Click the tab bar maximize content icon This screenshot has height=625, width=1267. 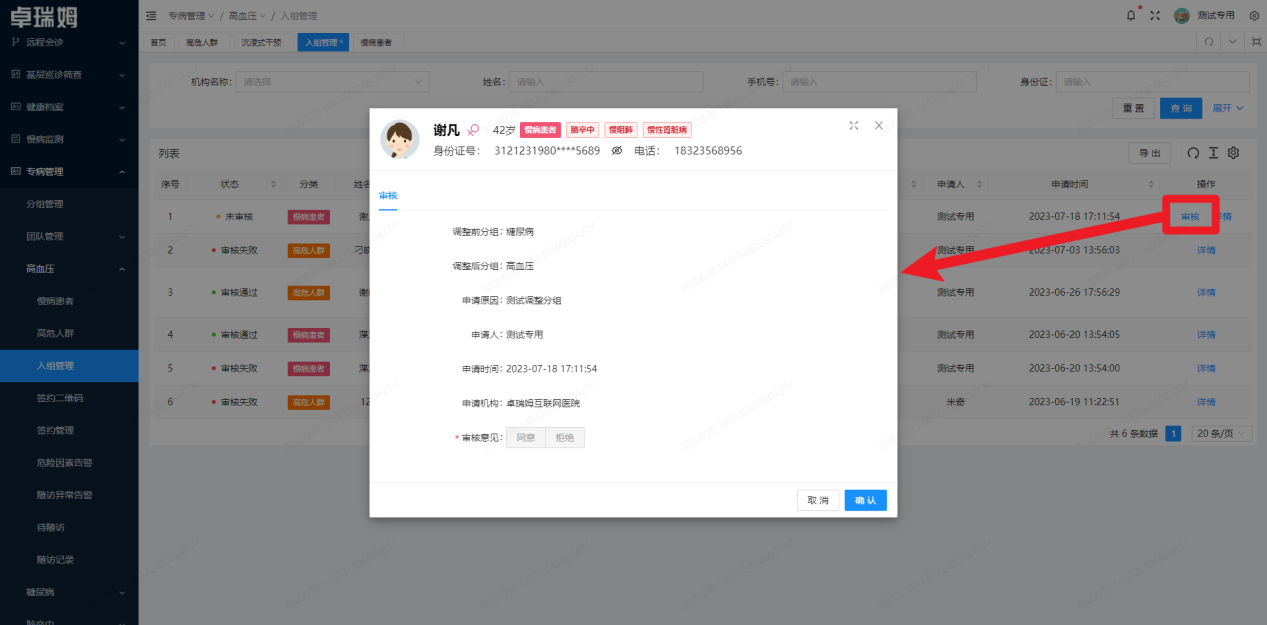[1255, 42]
